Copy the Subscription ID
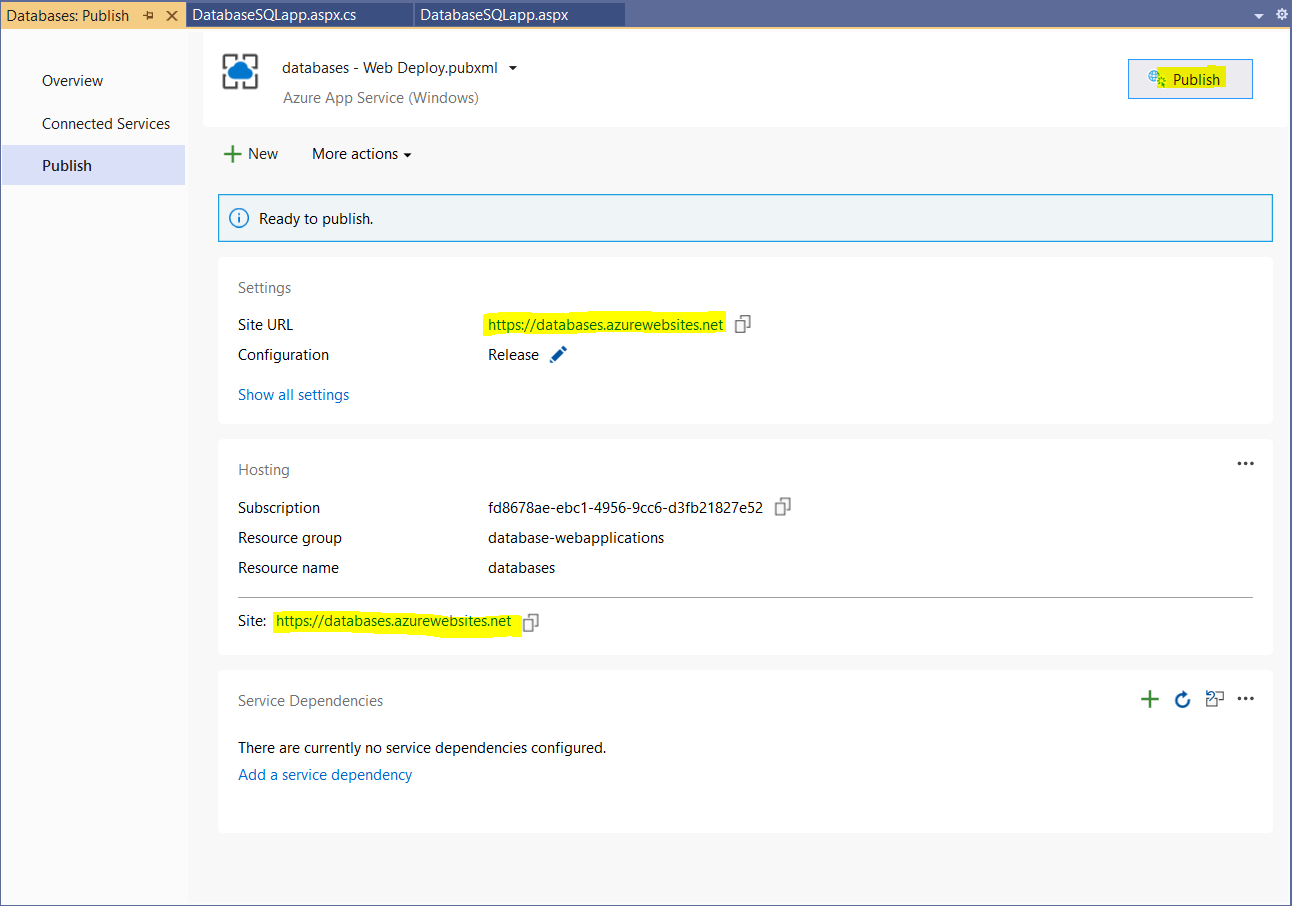Viewport: 1292px width, 906px height. coord(783,507)
